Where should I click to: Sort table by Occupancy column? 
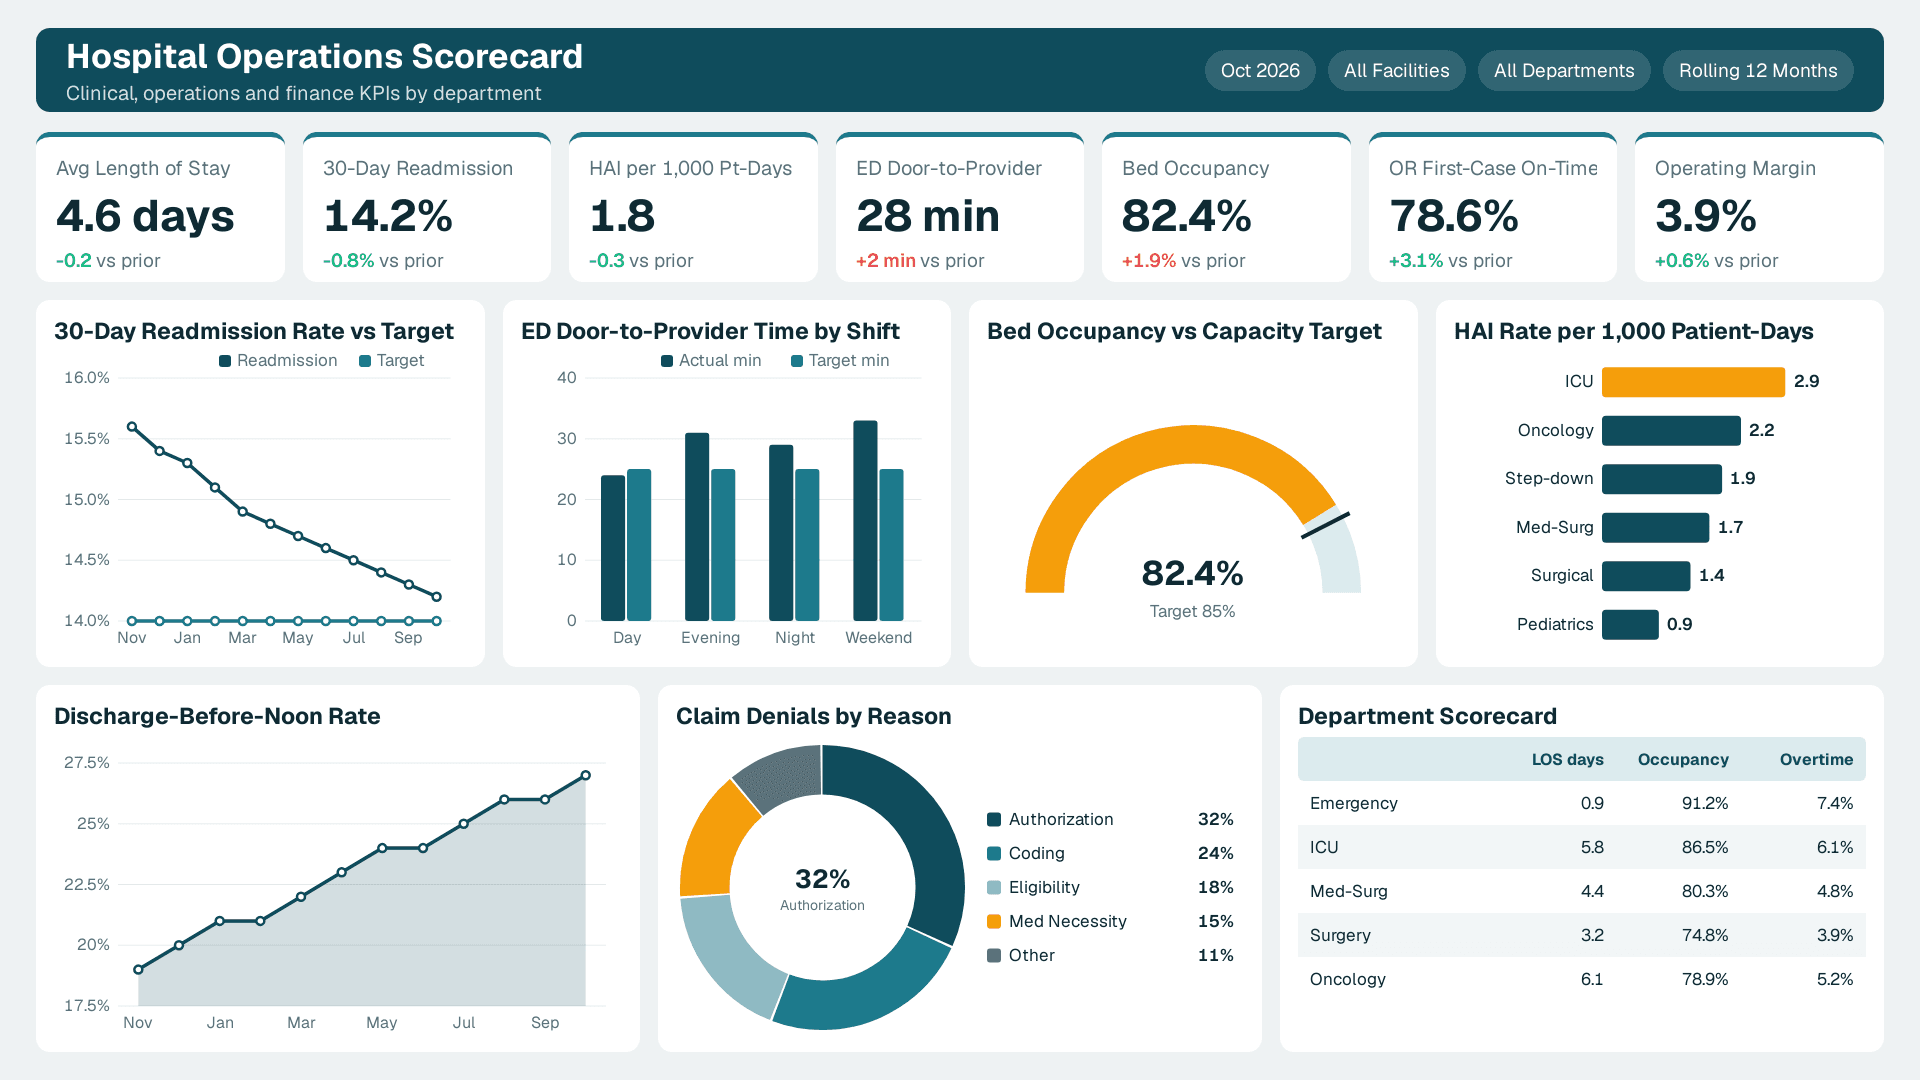(1683, 760)
